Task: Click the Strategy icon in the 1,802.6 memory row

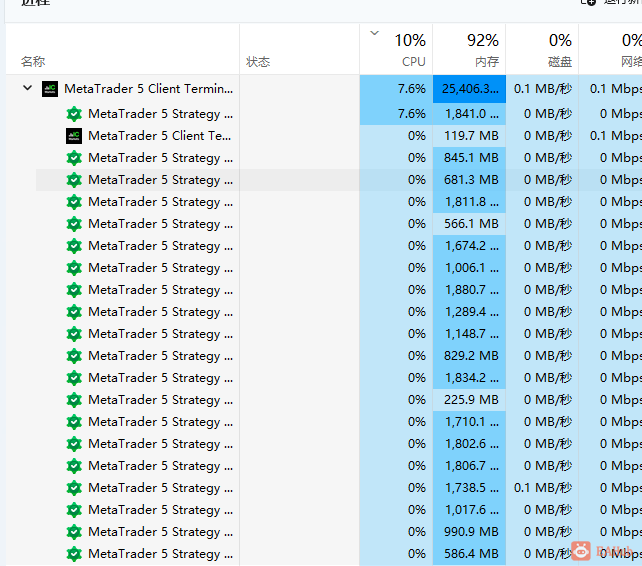Action: (x=74, y=444)
